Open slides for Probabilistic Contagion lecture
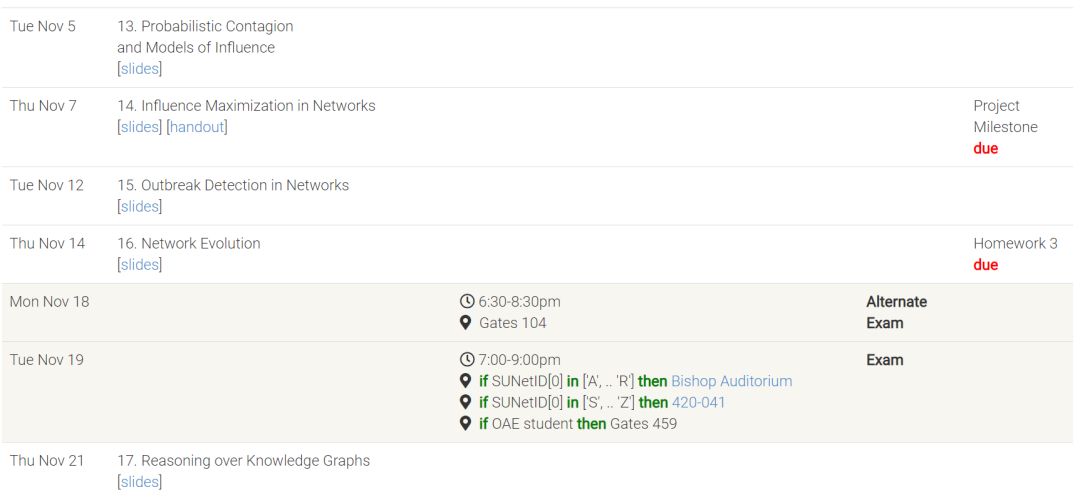Image resolution: width=1080 pixels, height=497 pixels. pos(139,69)
